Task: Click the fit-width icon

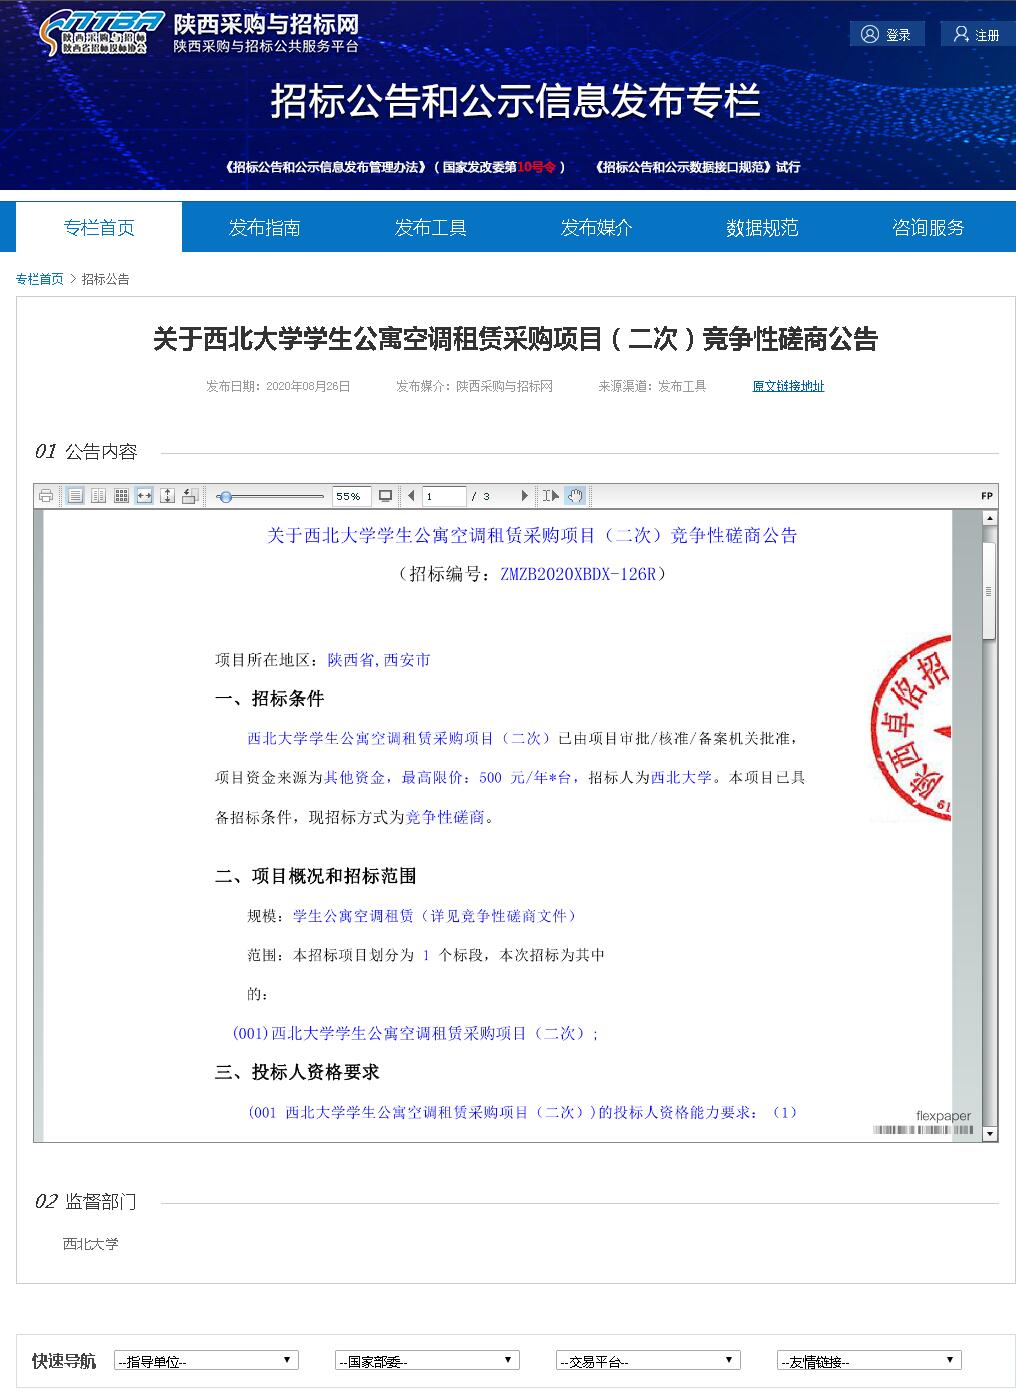Action: 144,496
